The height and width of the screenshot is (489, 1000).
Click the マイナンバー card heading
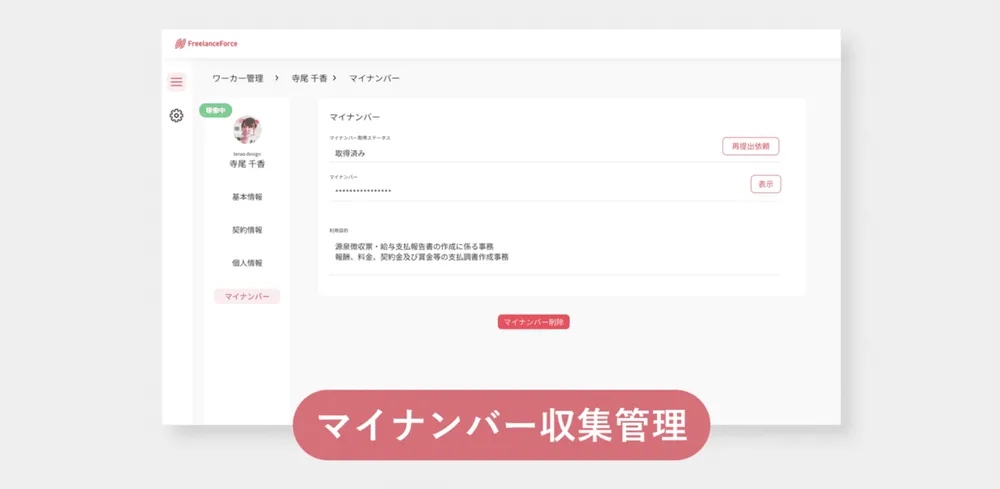point(355,117)
